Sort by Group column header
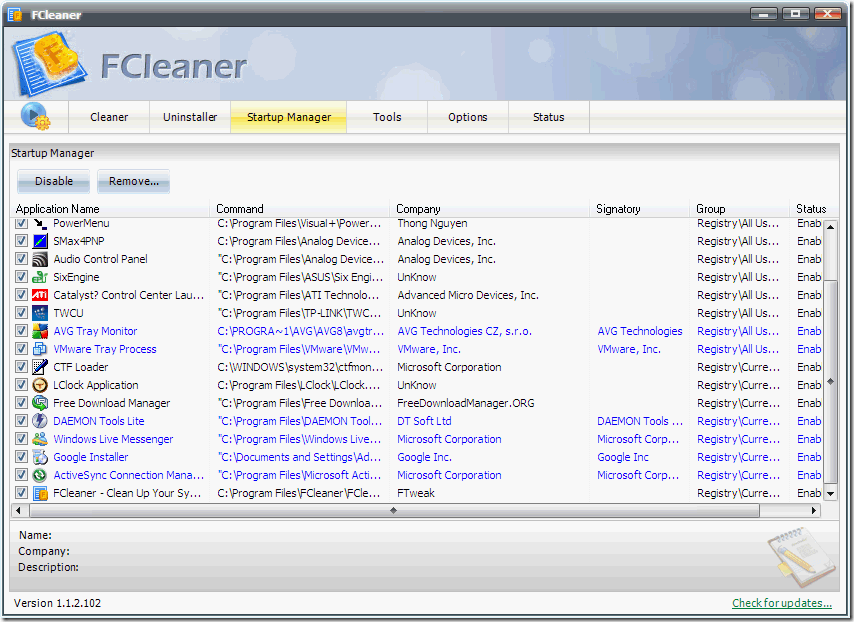 coord(740,209)
